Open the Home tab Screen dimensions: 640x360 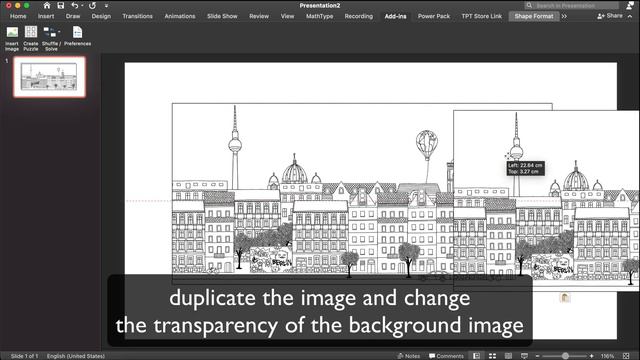tap(18, 16)
